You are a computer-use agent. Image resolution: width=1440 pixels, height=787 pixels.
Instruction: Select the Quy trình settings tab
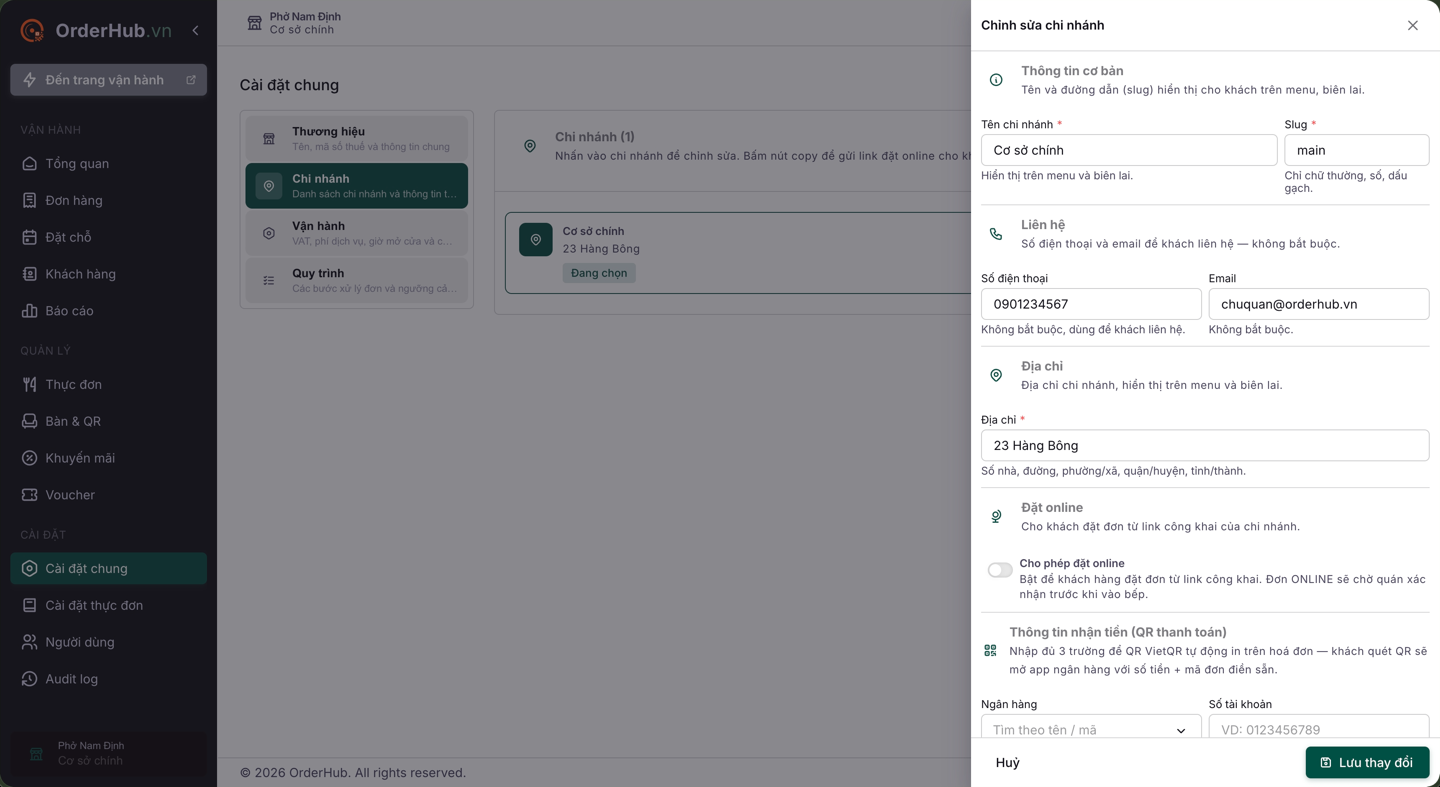[357, 280]
